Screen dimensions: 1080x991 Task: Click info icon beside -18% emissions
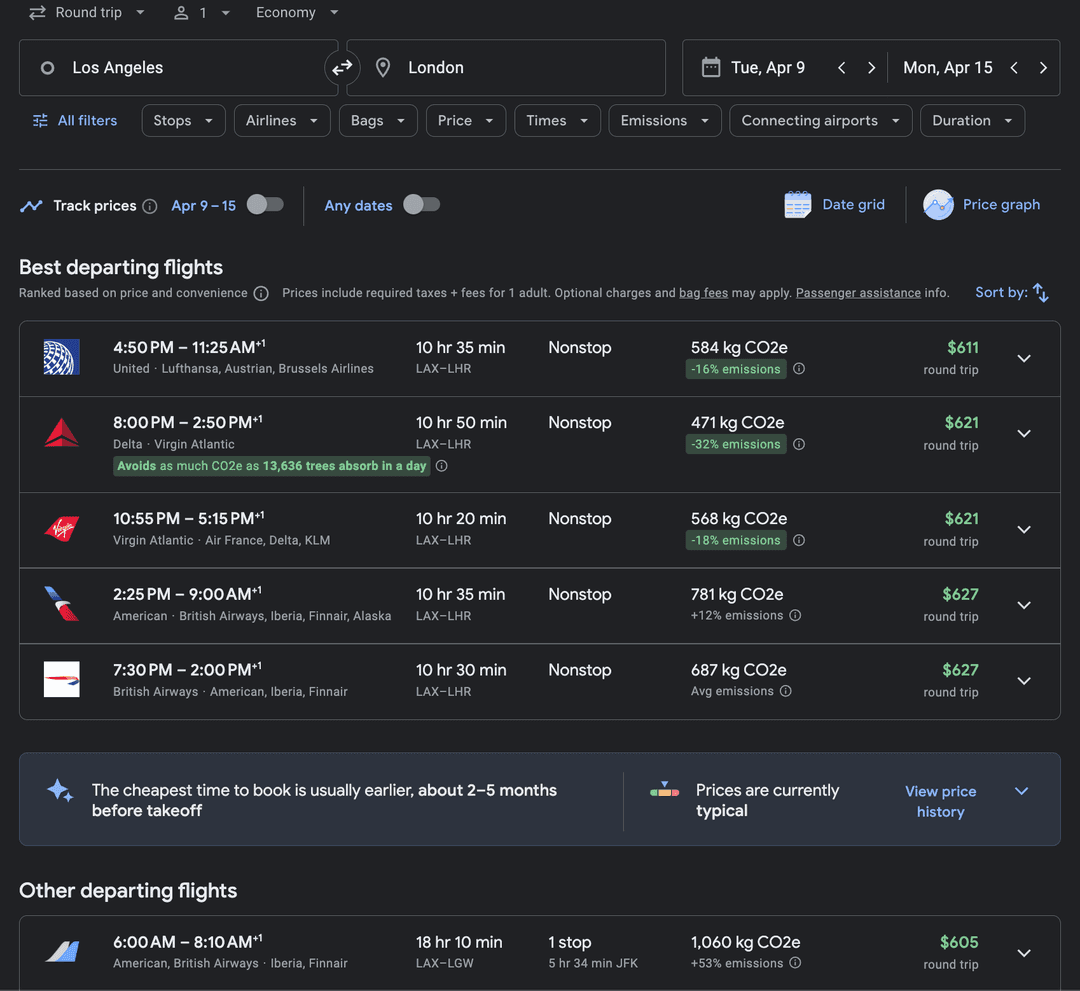pyautogui.click(x=799, y=540)
